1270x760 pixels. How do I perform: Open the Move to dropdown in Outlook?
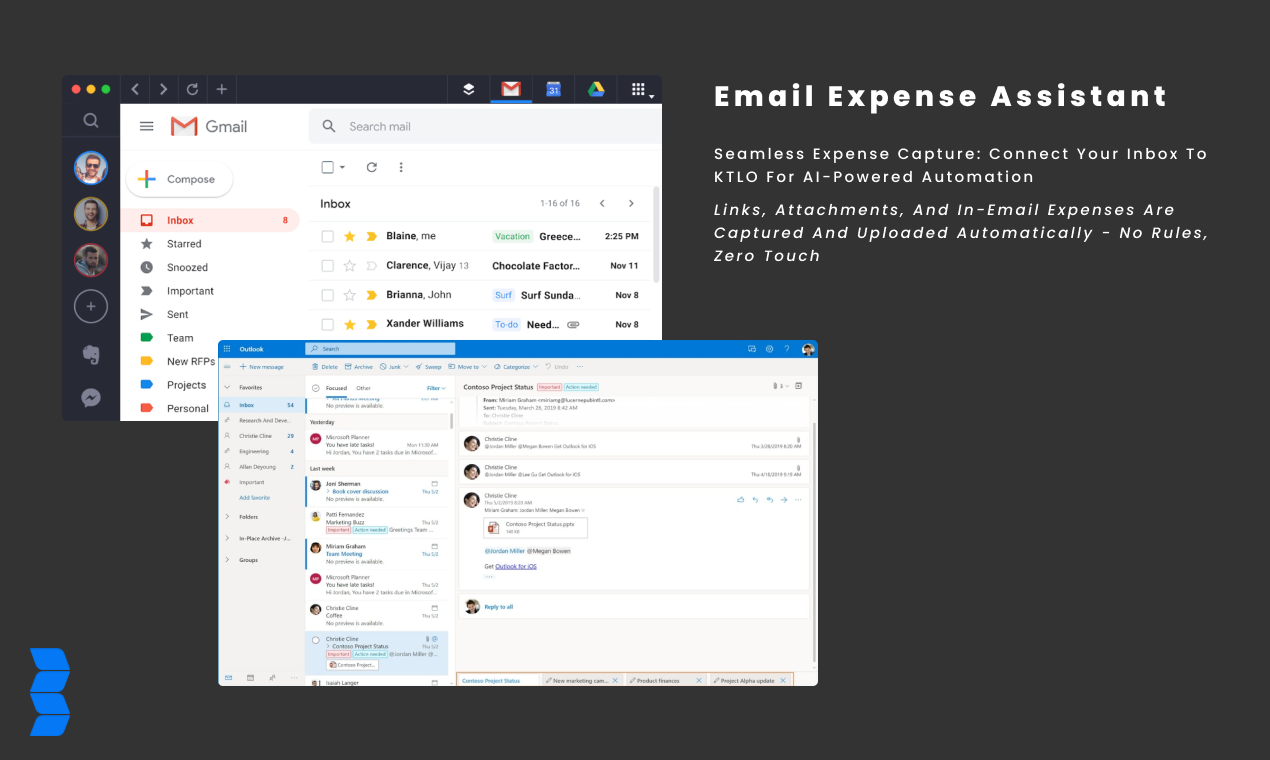467,367
